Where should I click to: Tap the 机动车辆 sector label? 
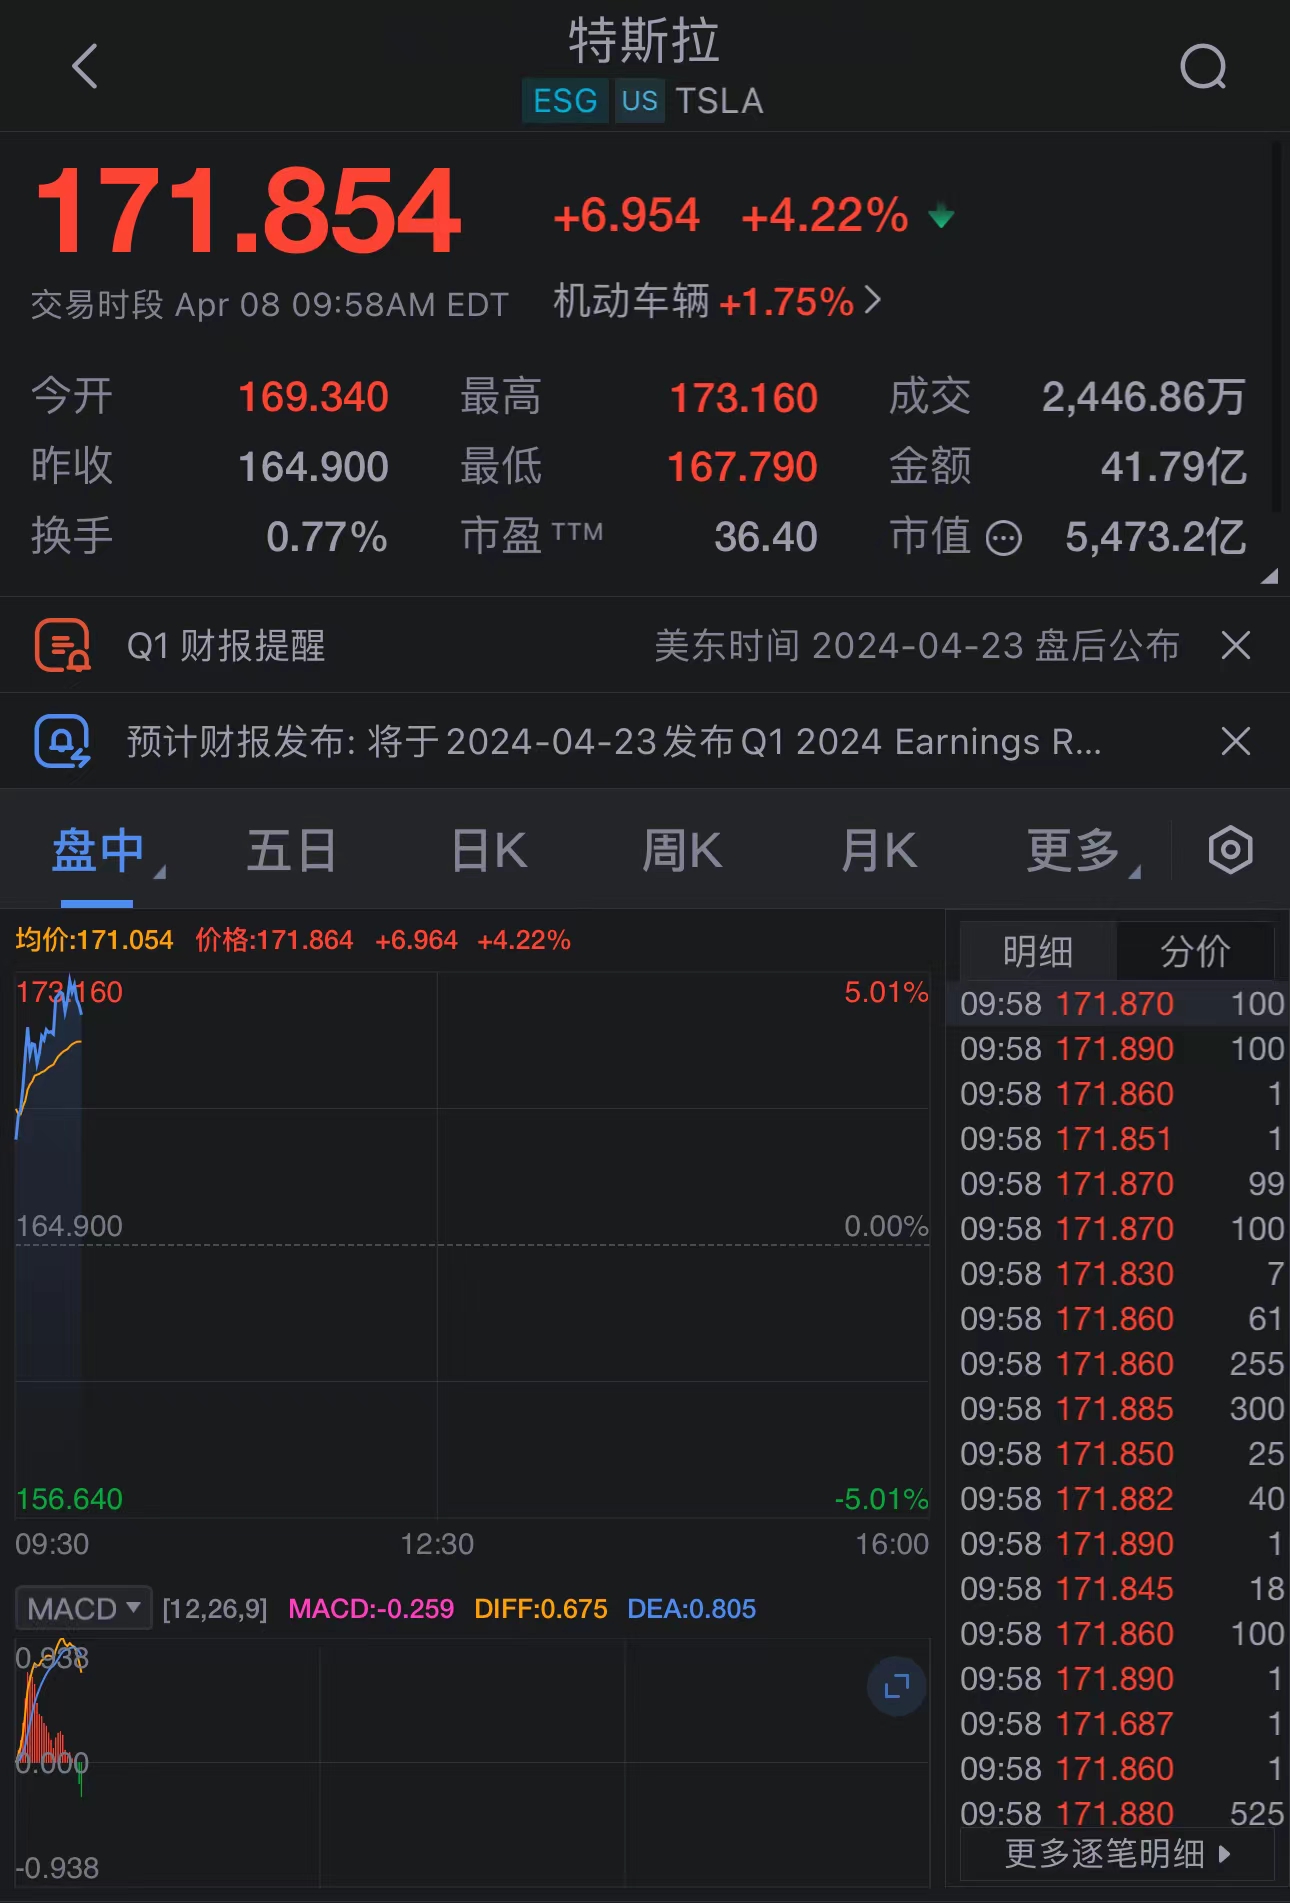coord(632,301)
